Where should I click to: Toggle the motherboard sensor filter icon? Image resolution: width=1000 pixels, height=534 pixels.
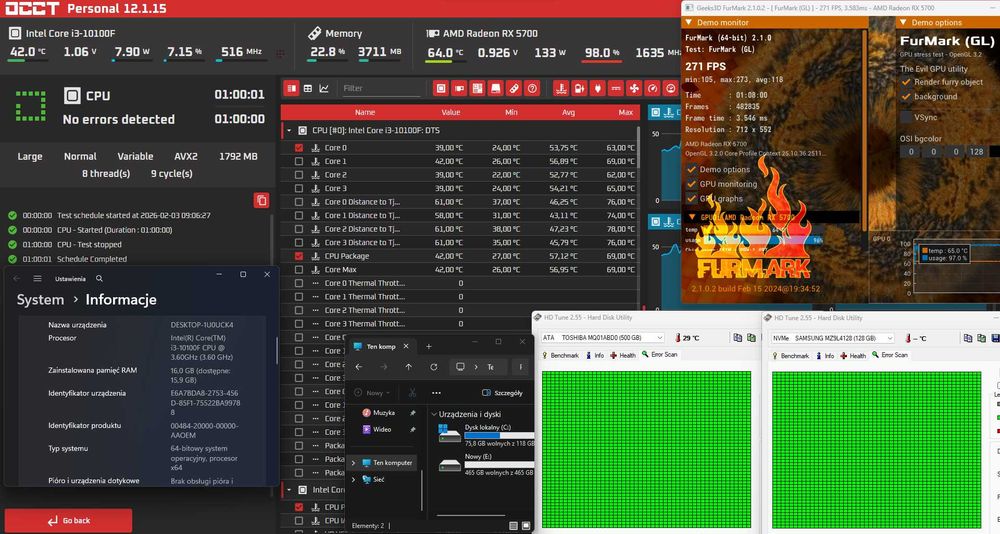[x=477, y=89]
